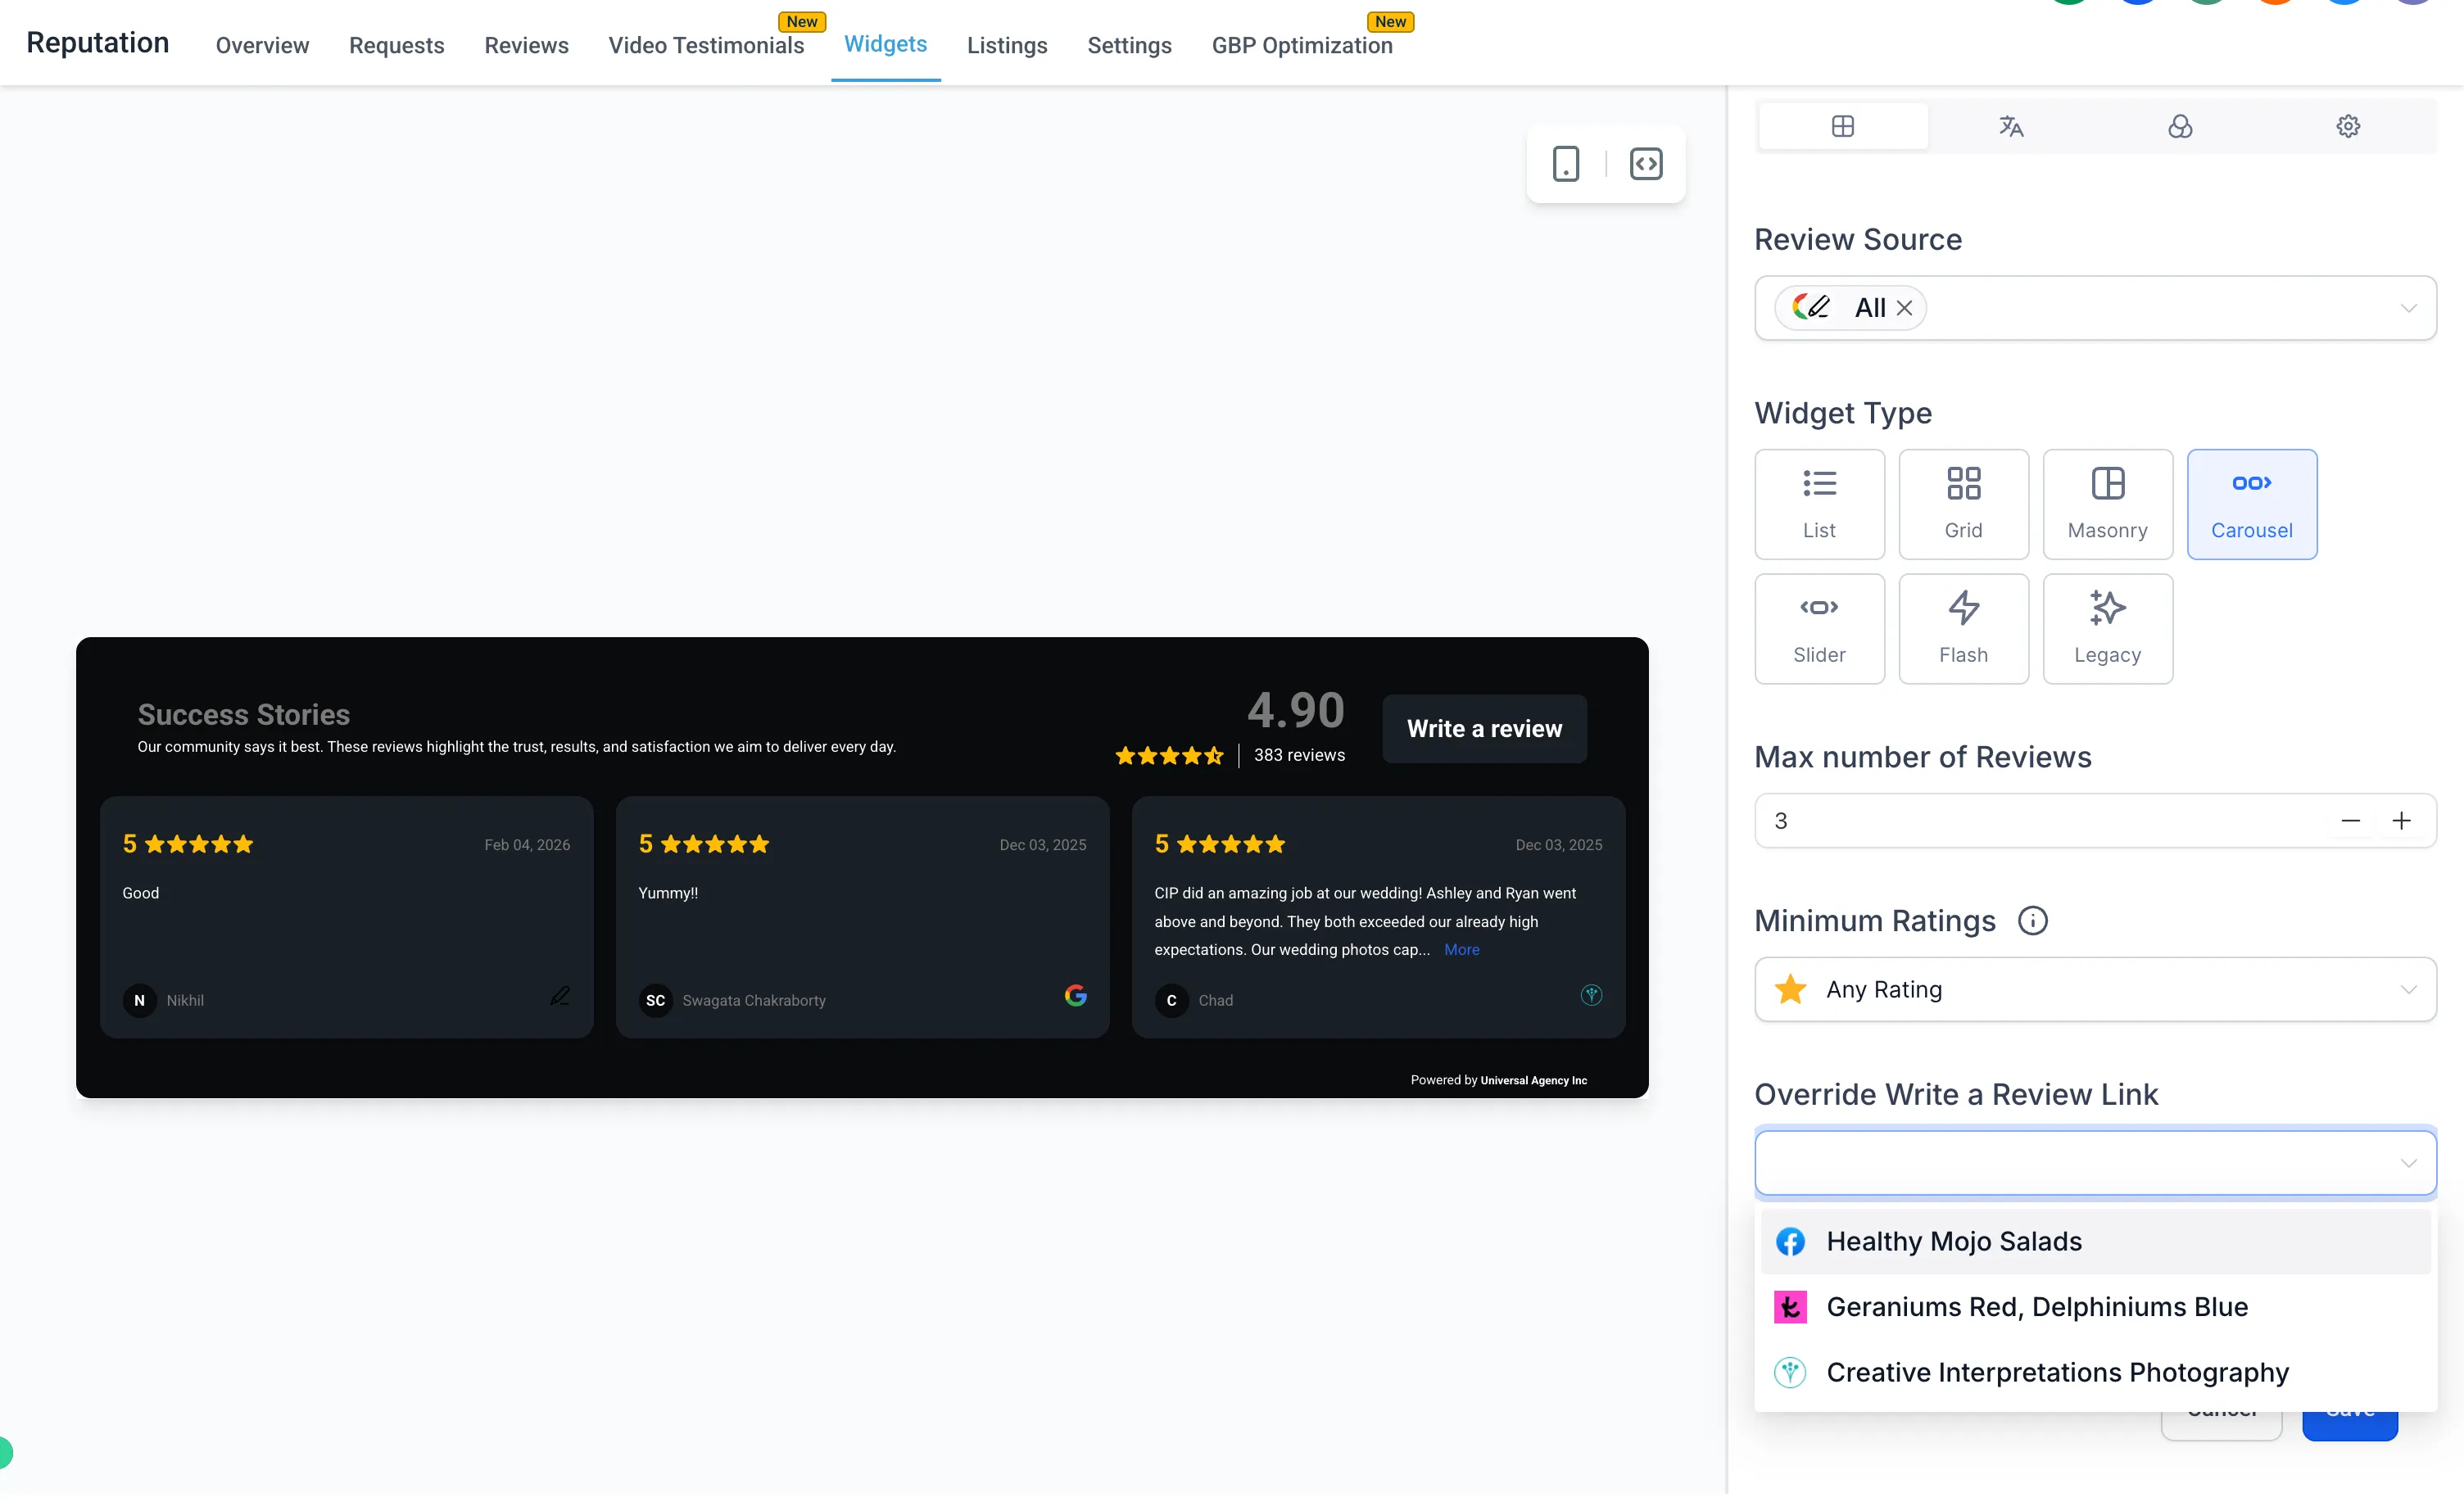
Task: Expand the Review Source dropdown
Action: pos(2407,308)
